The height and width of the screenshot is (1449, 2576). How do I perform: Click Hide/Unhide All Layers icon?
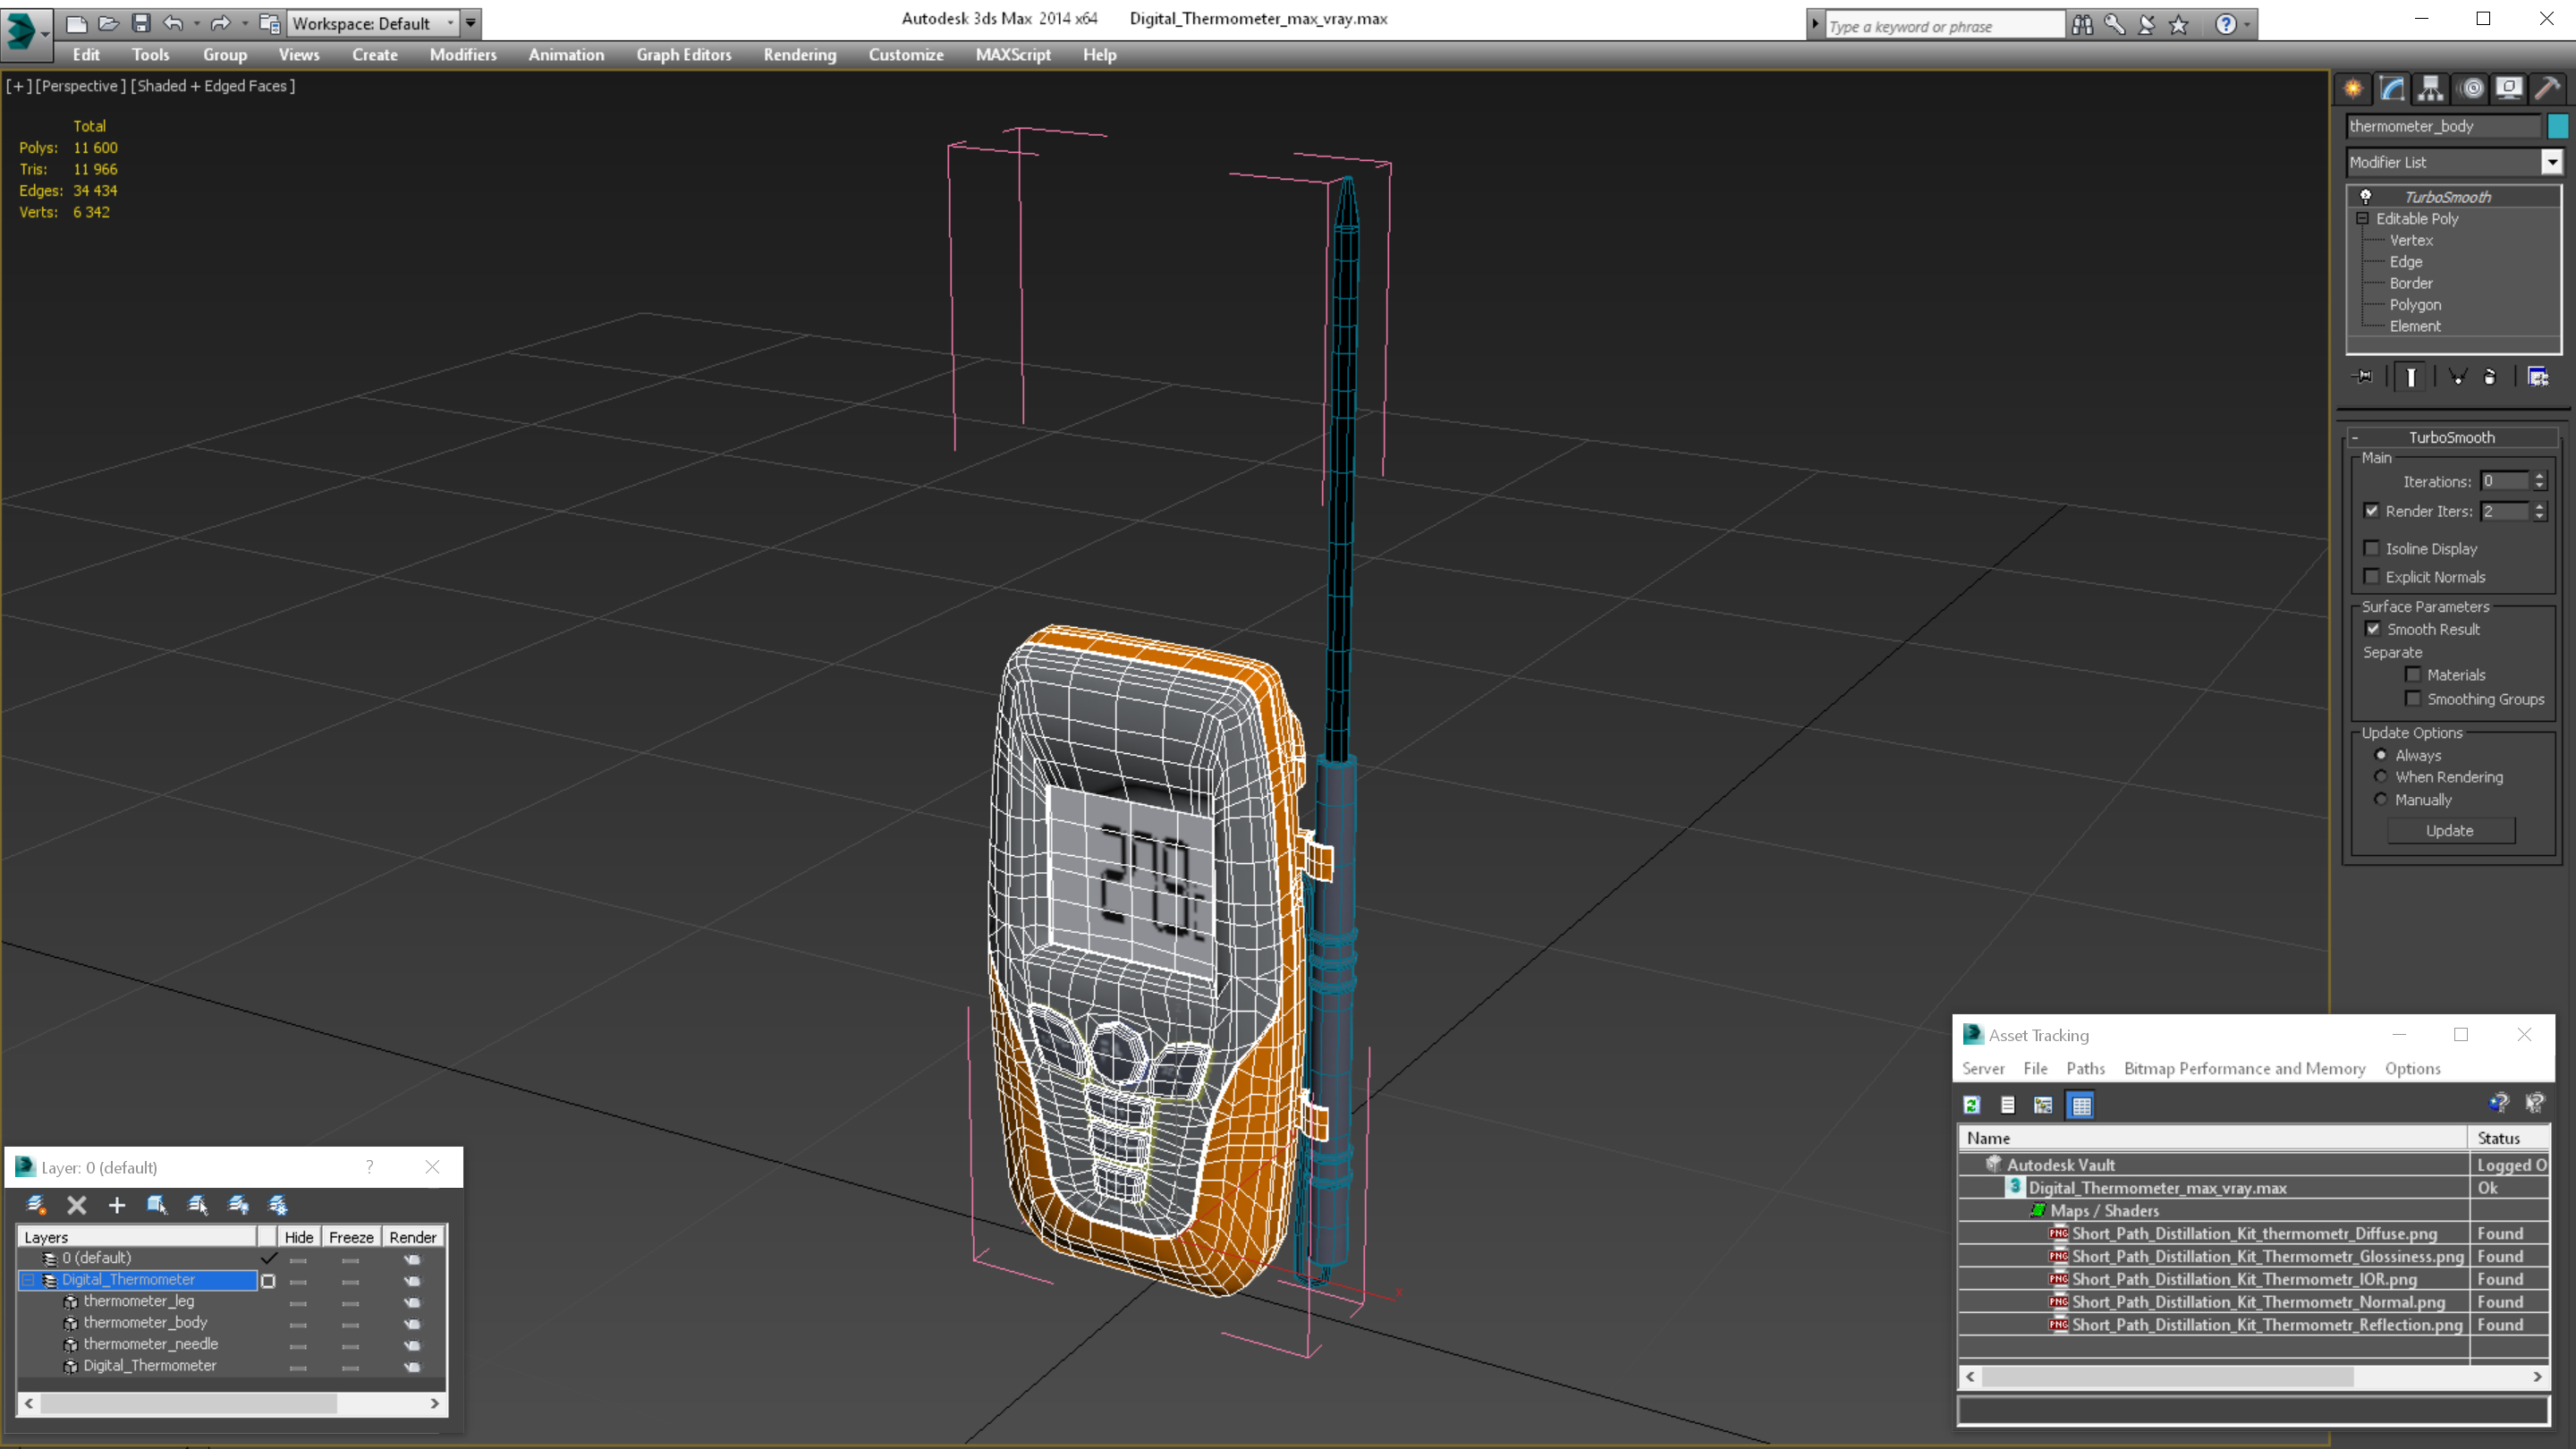tap(238, 1205)
